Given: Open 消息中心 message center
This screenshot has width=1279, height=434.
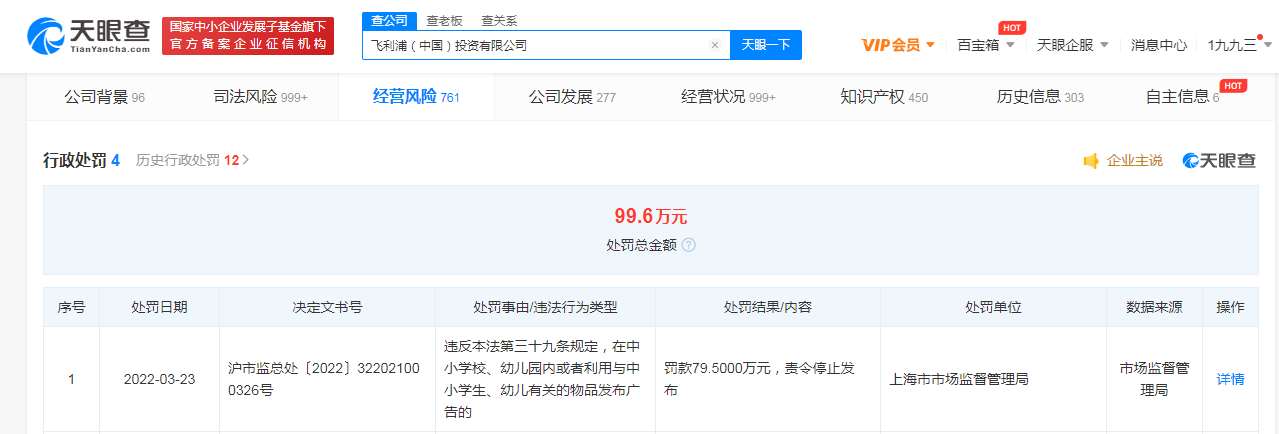Looking at the screenshot, I should point(1159,45).
